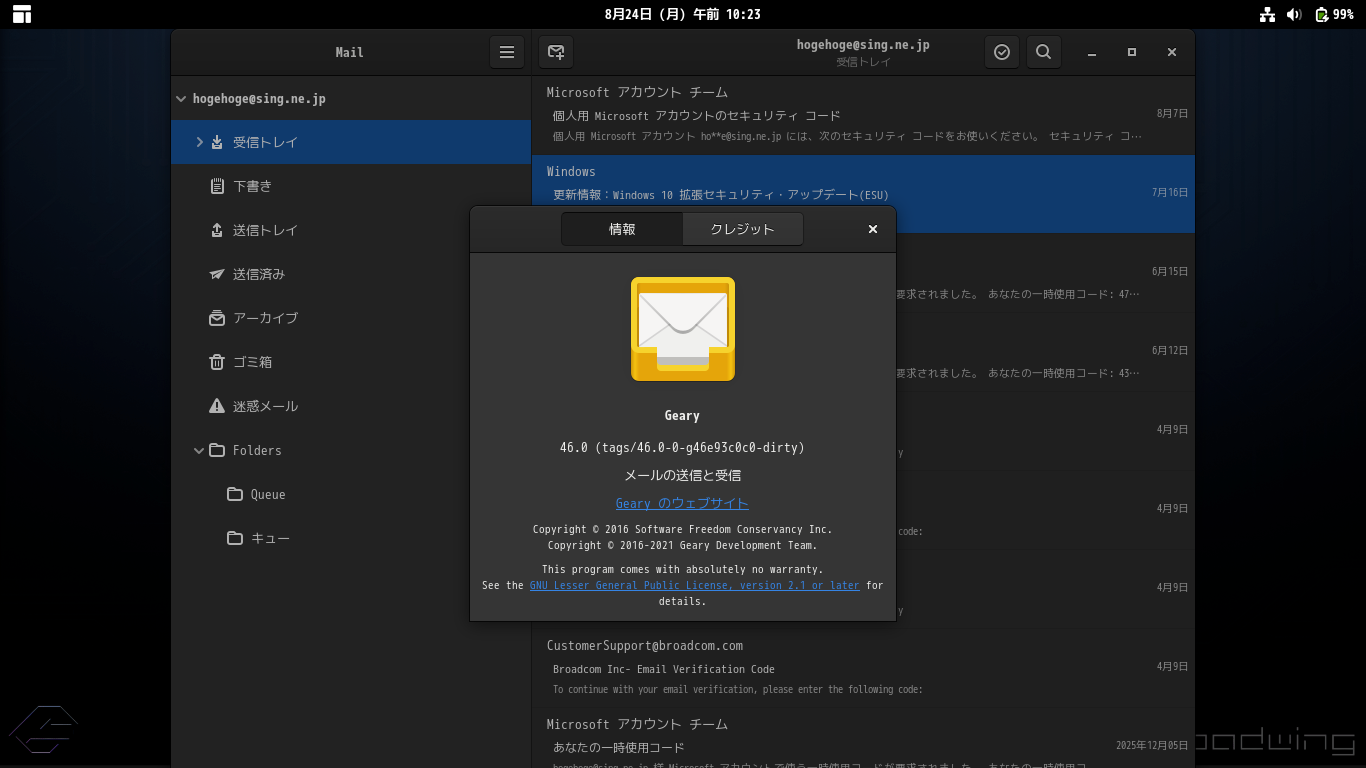Switch to the 情報 tab
The height and width of the screenshot is (768, 1366).
(x=622, y=229)
